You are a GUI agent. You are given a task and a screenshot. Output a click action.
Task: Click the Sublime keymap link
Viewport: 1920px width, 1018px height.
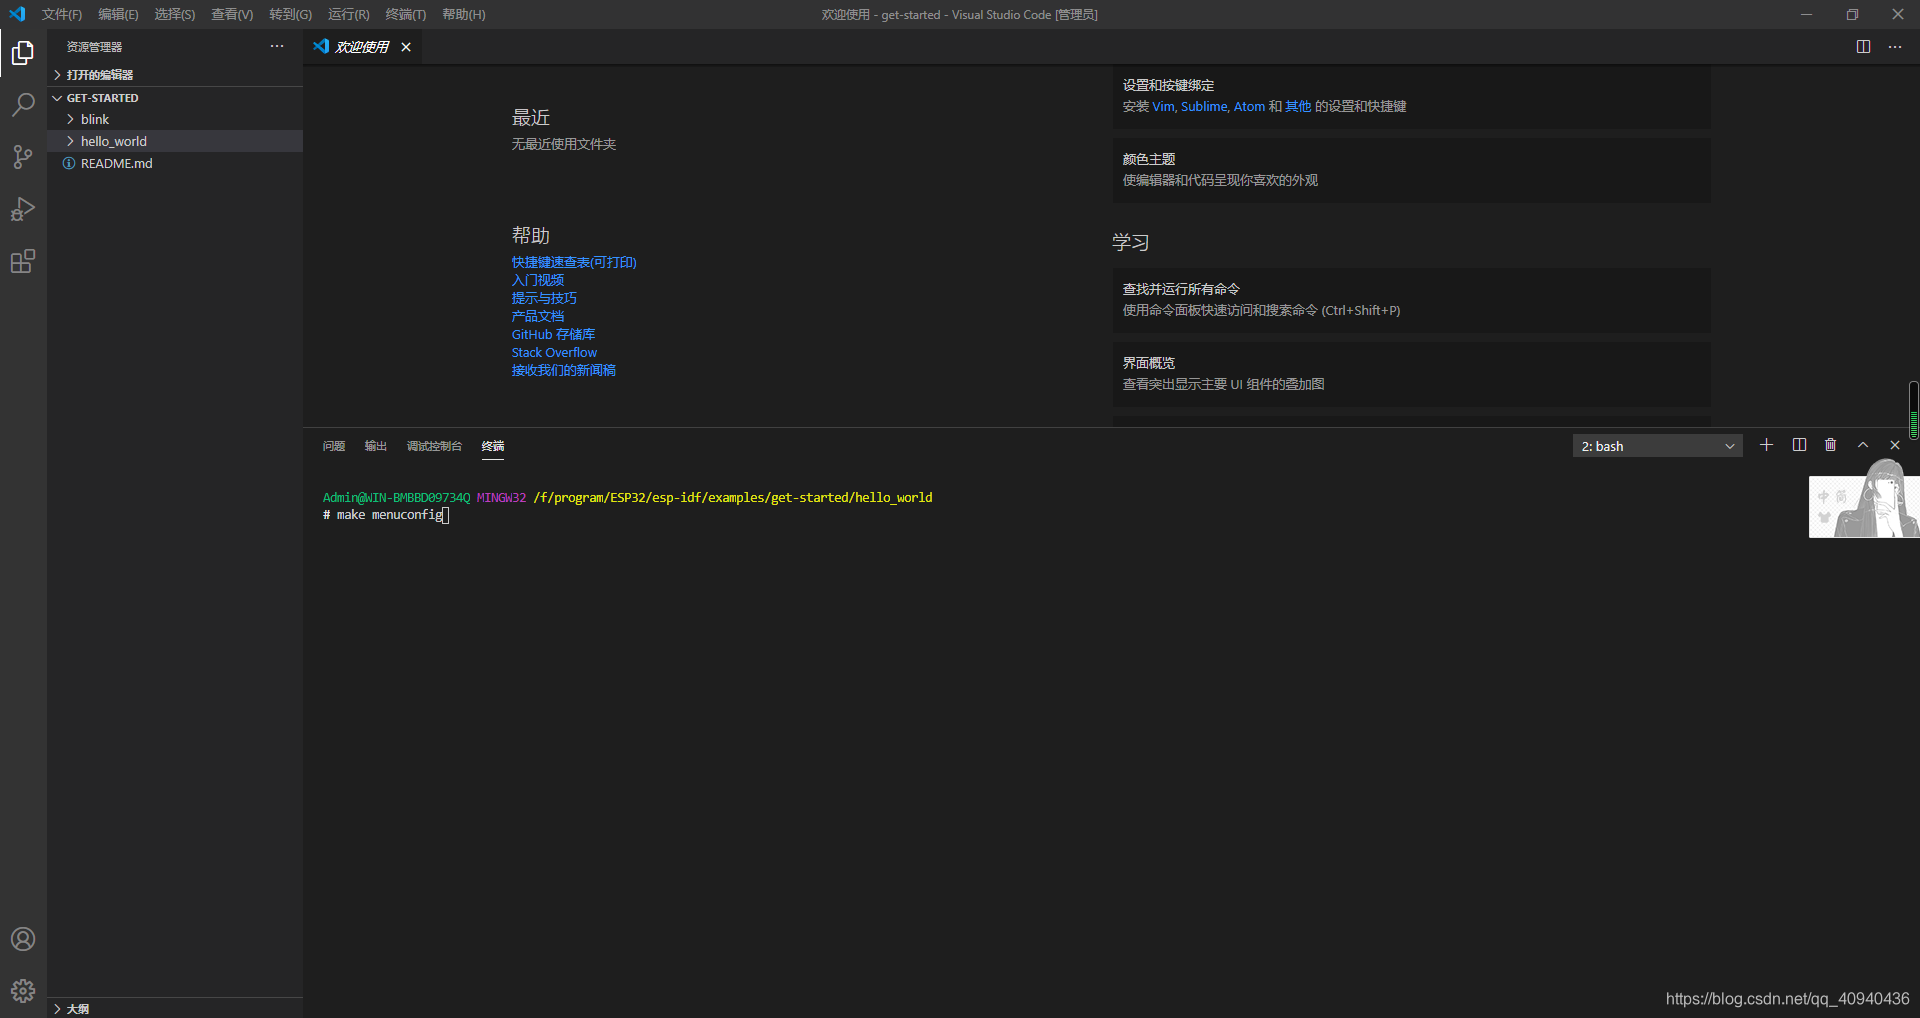click(x=1204, y=106)
